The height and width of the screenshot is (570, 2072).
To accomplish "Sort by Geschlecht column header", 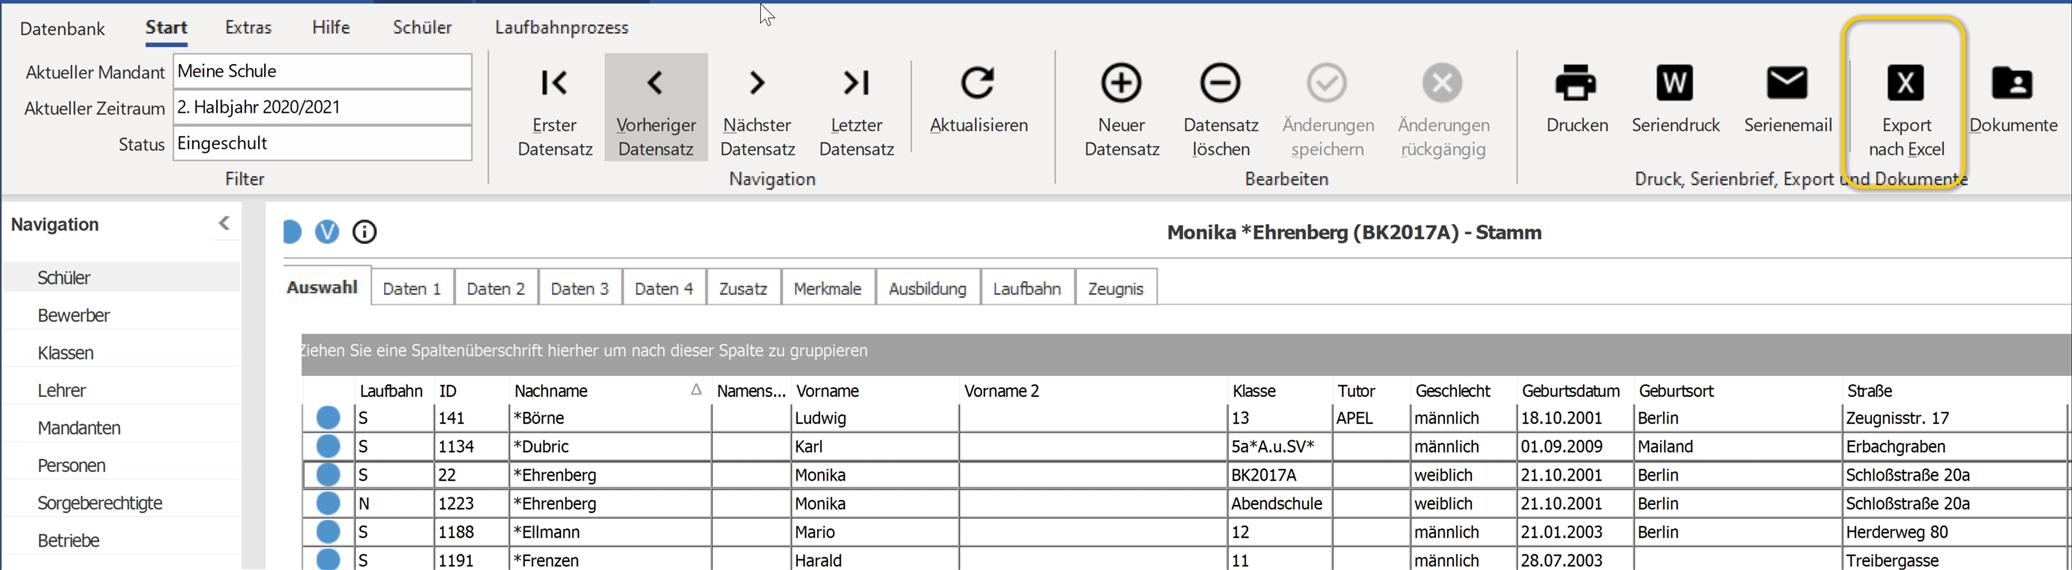I will point(1463,391).
